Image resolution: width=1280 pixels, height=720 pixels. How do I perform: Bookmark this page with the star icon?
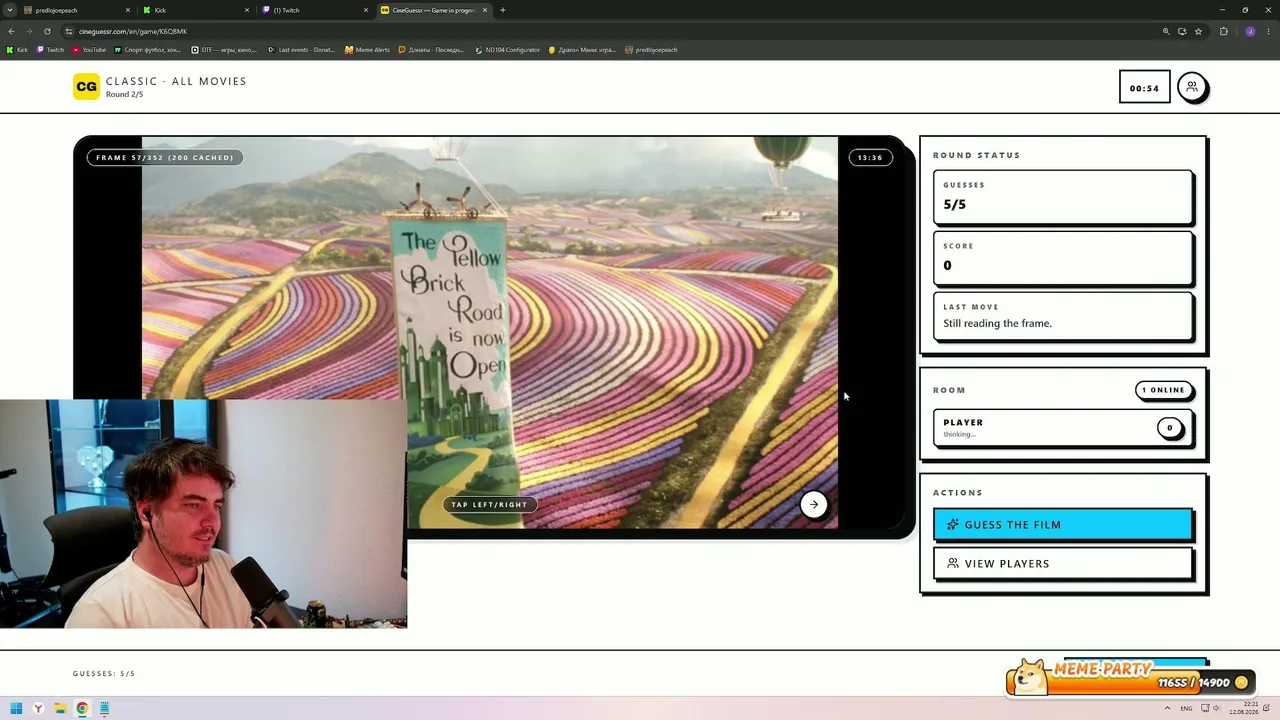pos(1198,31)
